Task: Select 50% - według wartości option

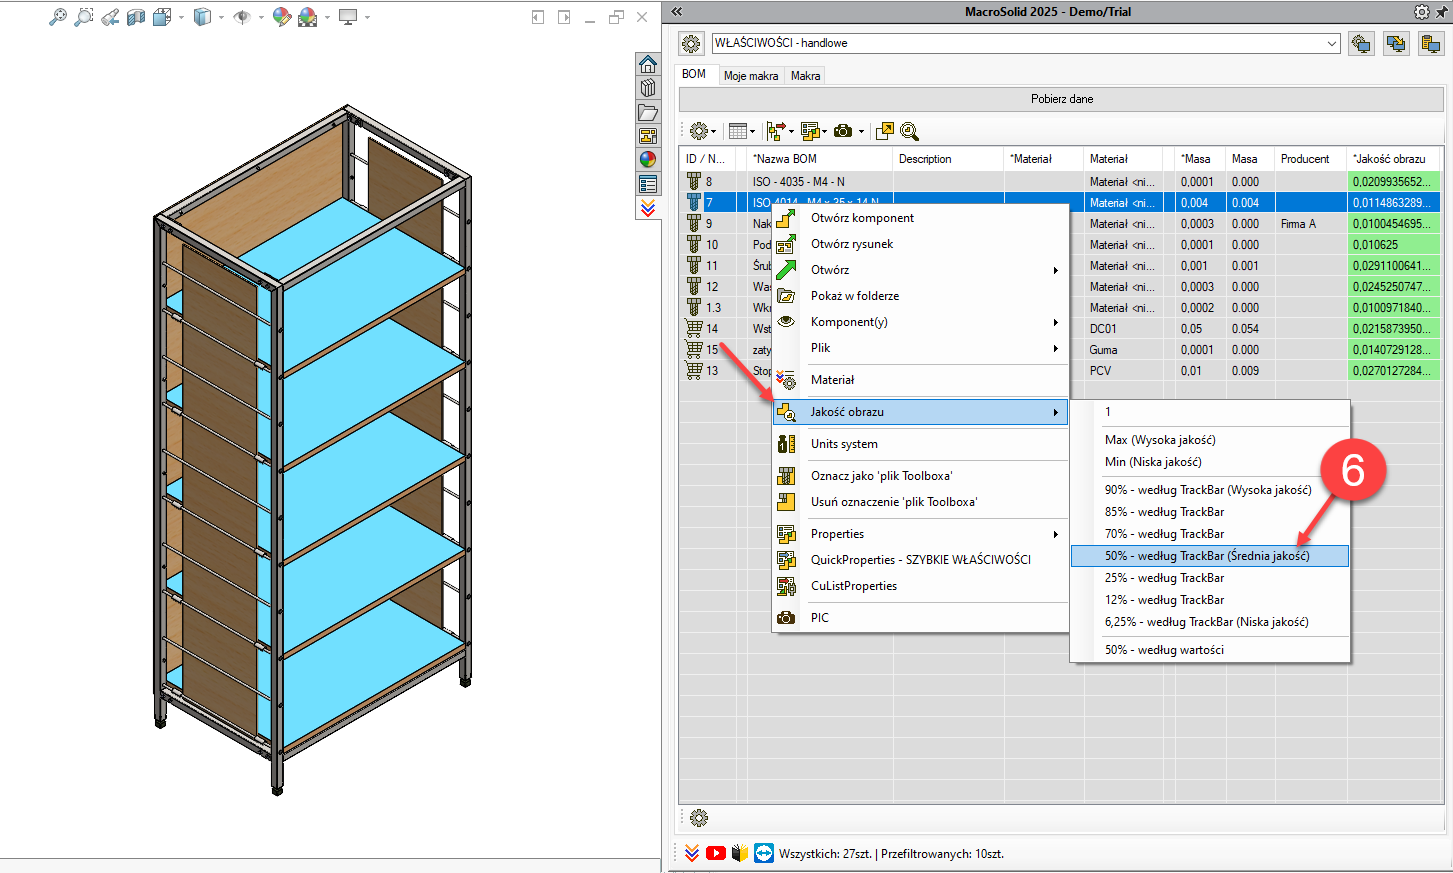Action: point(1210,650)
